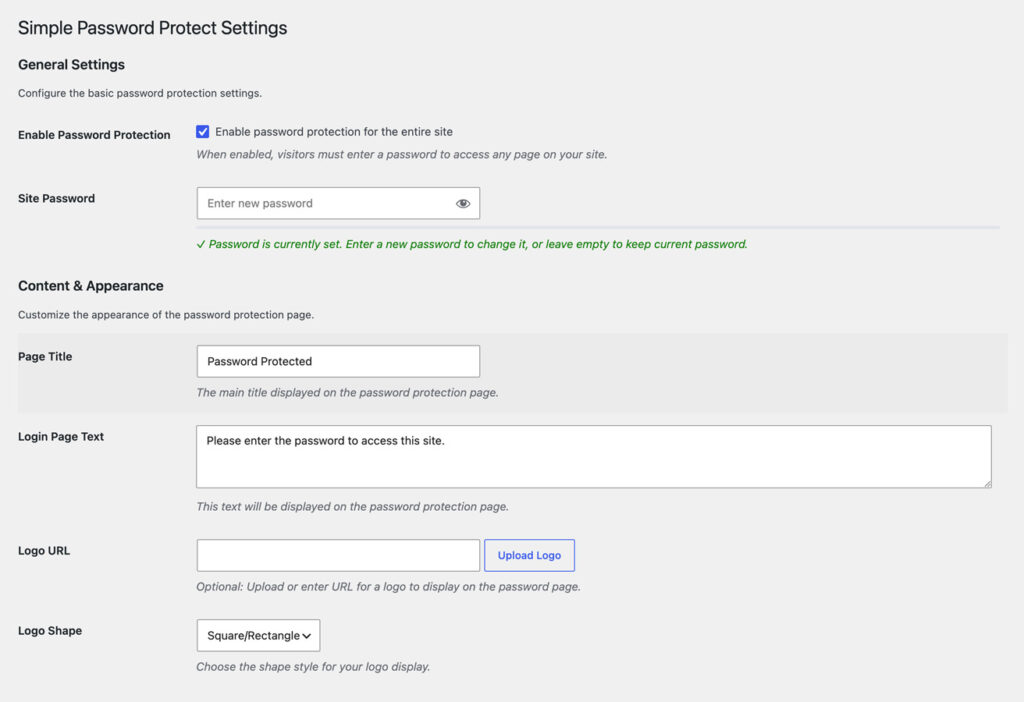Select 'Customize the appearance of the password' description
This screenshot has height=702, width=1024.
[166, 315]
